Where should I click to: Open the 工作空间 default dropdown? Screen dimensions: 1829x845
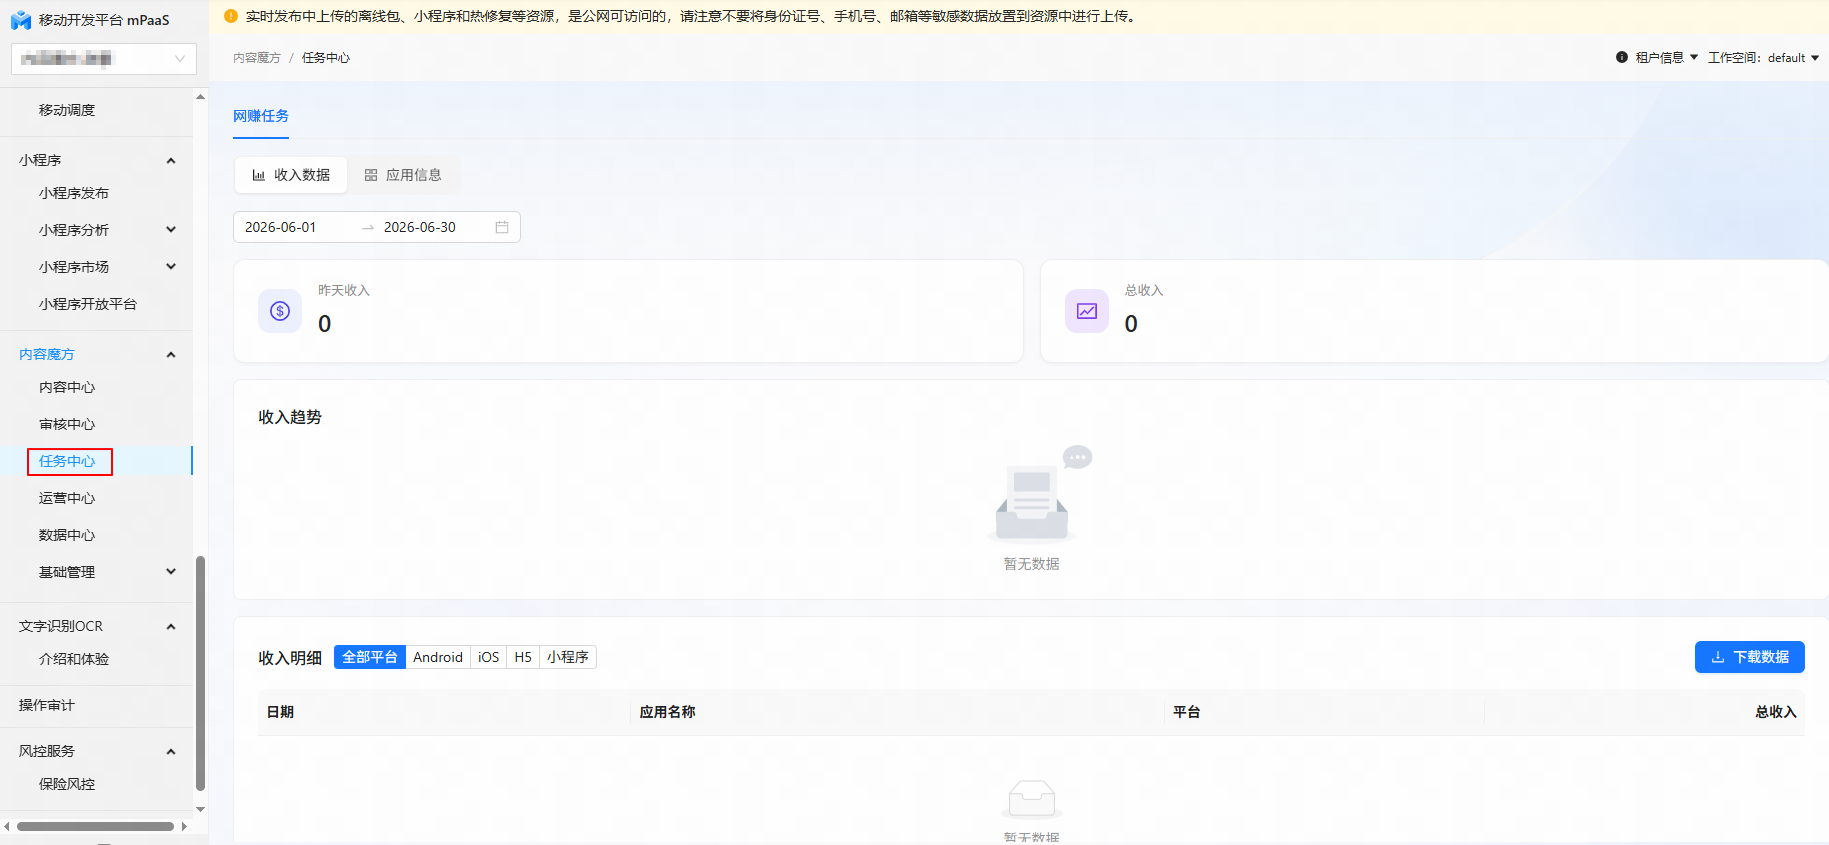(1763, 57)
